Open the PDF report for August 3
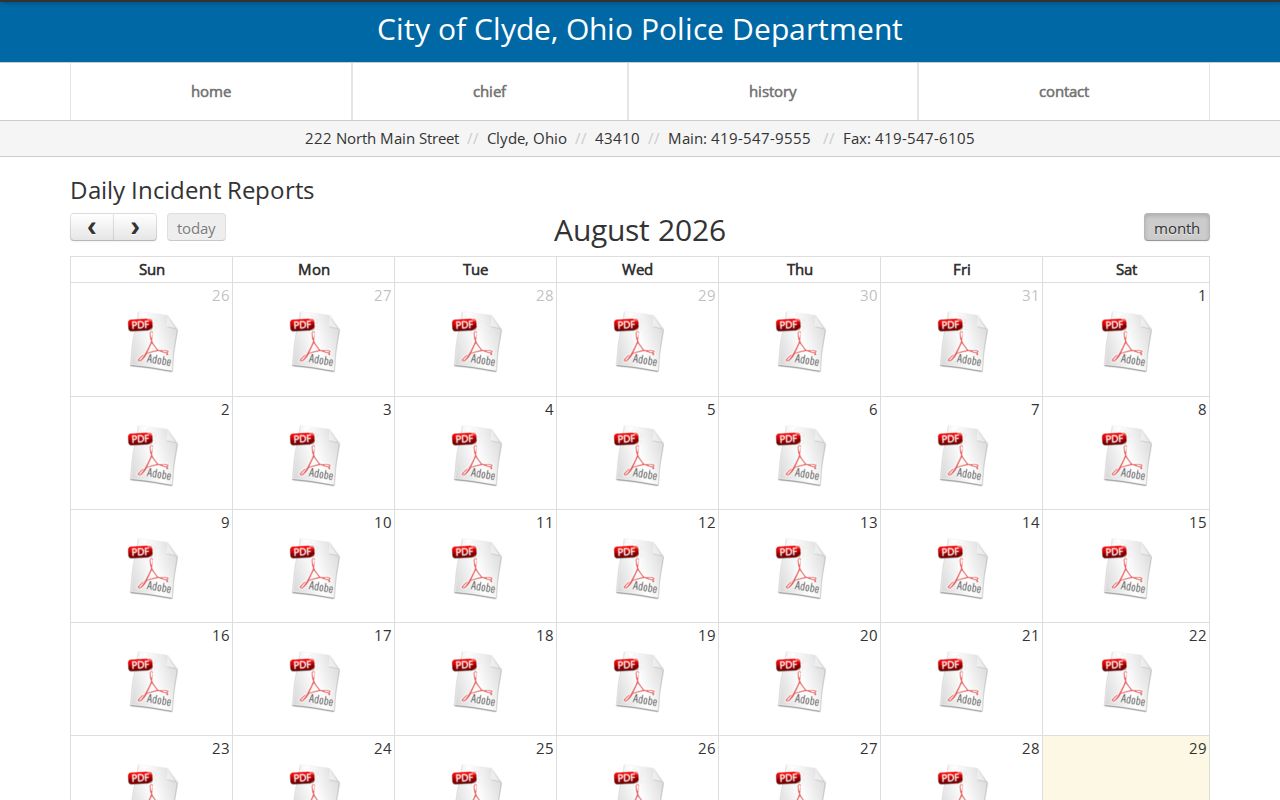The height and width of the screenshot is (800, 1280). pos(314,456)
